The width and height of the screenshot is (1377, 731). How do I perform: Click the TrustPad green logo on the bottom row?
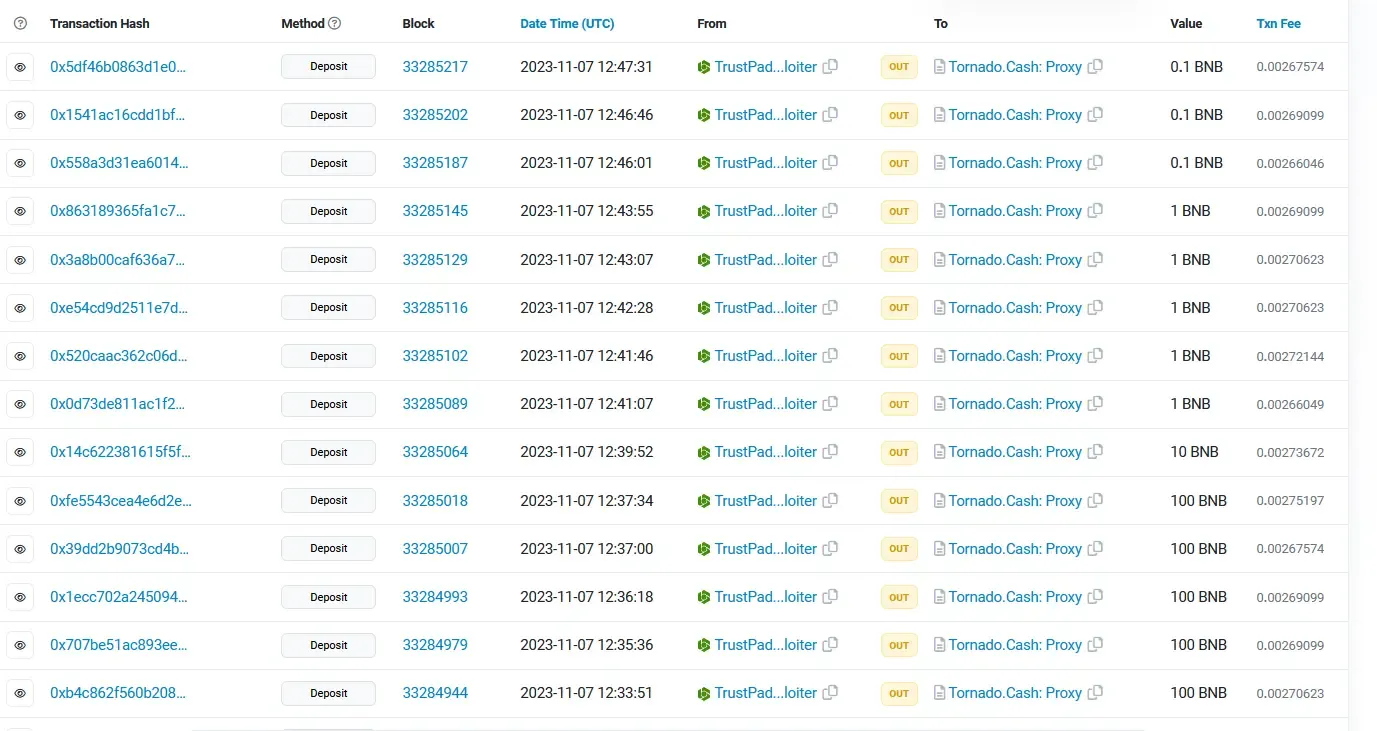click(x=703, y=693)
